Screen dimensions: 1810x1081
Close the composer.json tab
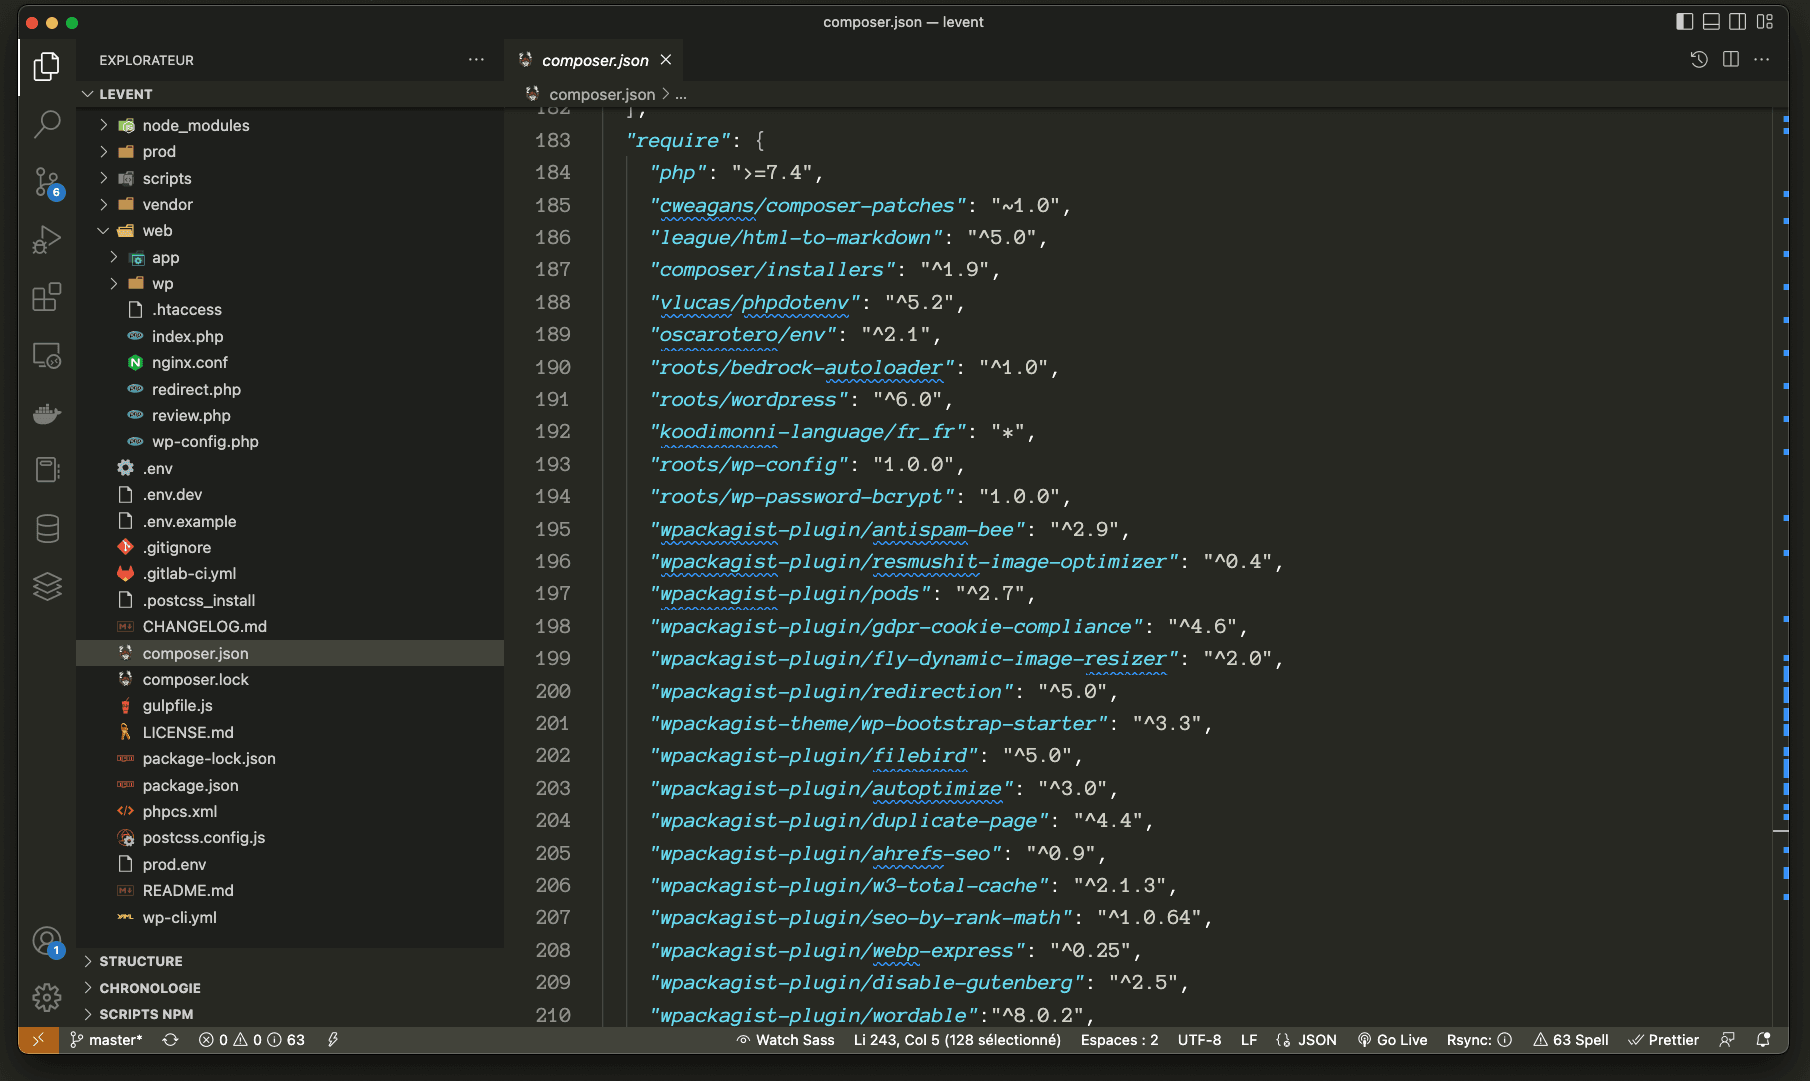coord(666,60)
